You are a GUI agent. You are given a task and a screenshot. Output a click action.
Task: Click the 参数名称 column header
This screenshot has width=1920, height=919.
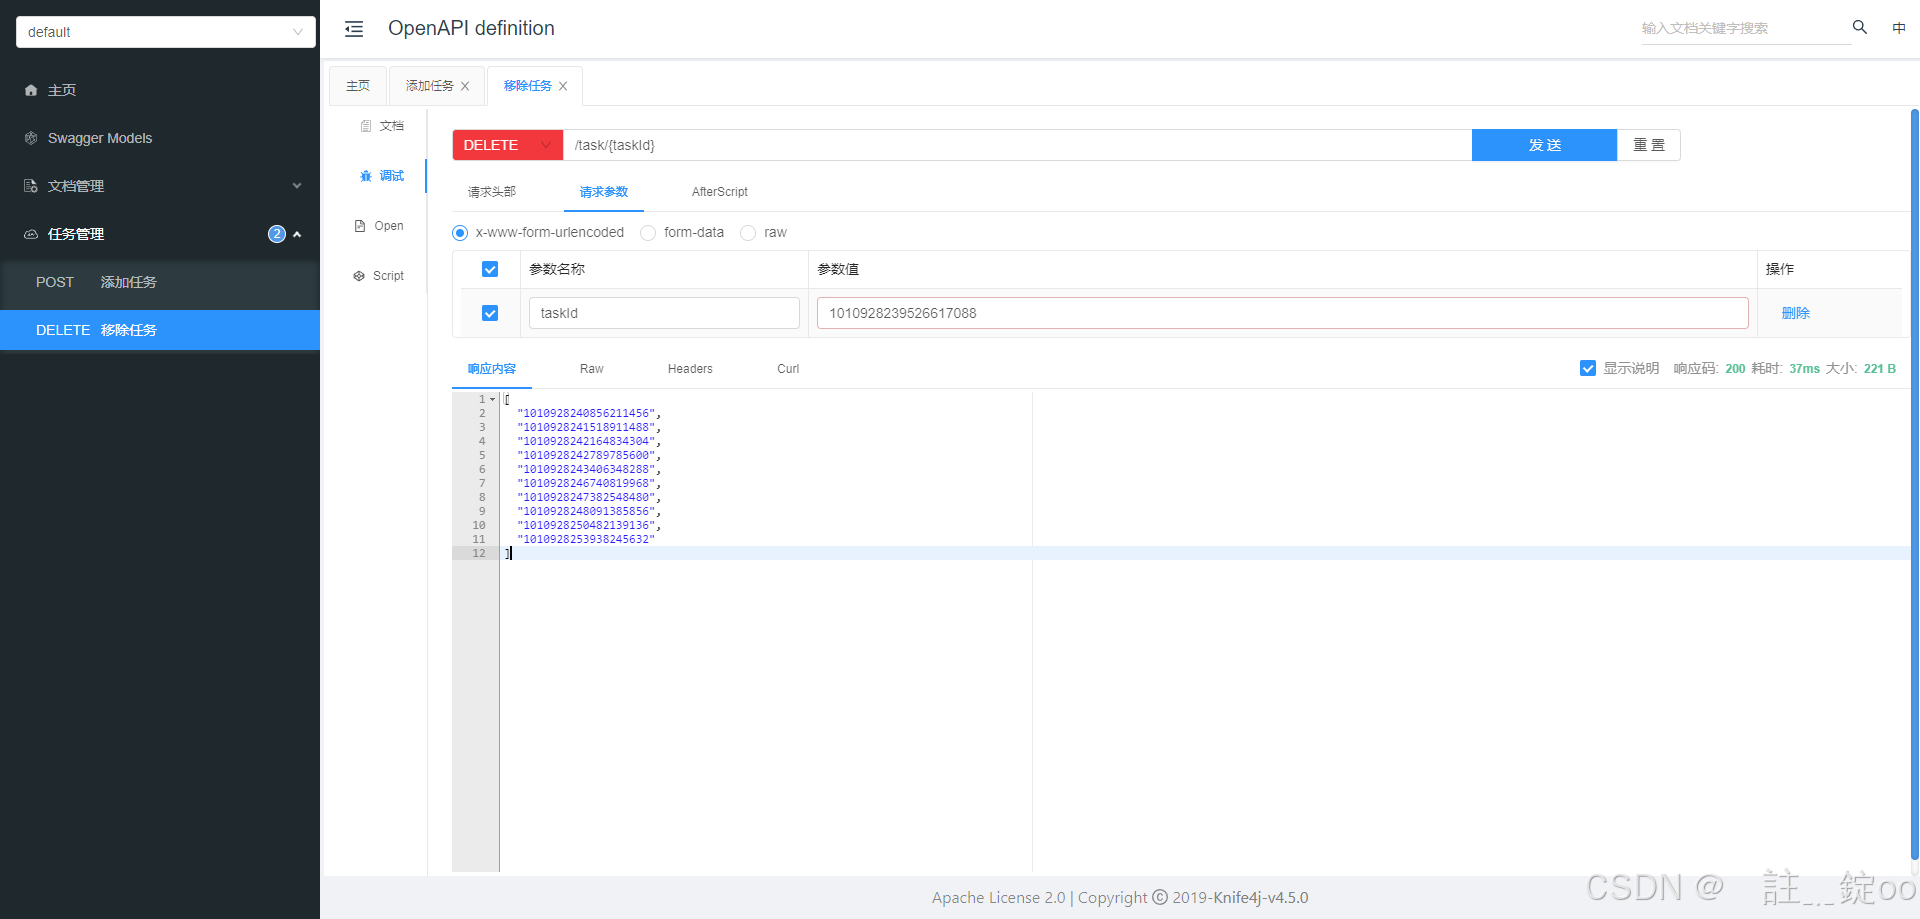557,269
